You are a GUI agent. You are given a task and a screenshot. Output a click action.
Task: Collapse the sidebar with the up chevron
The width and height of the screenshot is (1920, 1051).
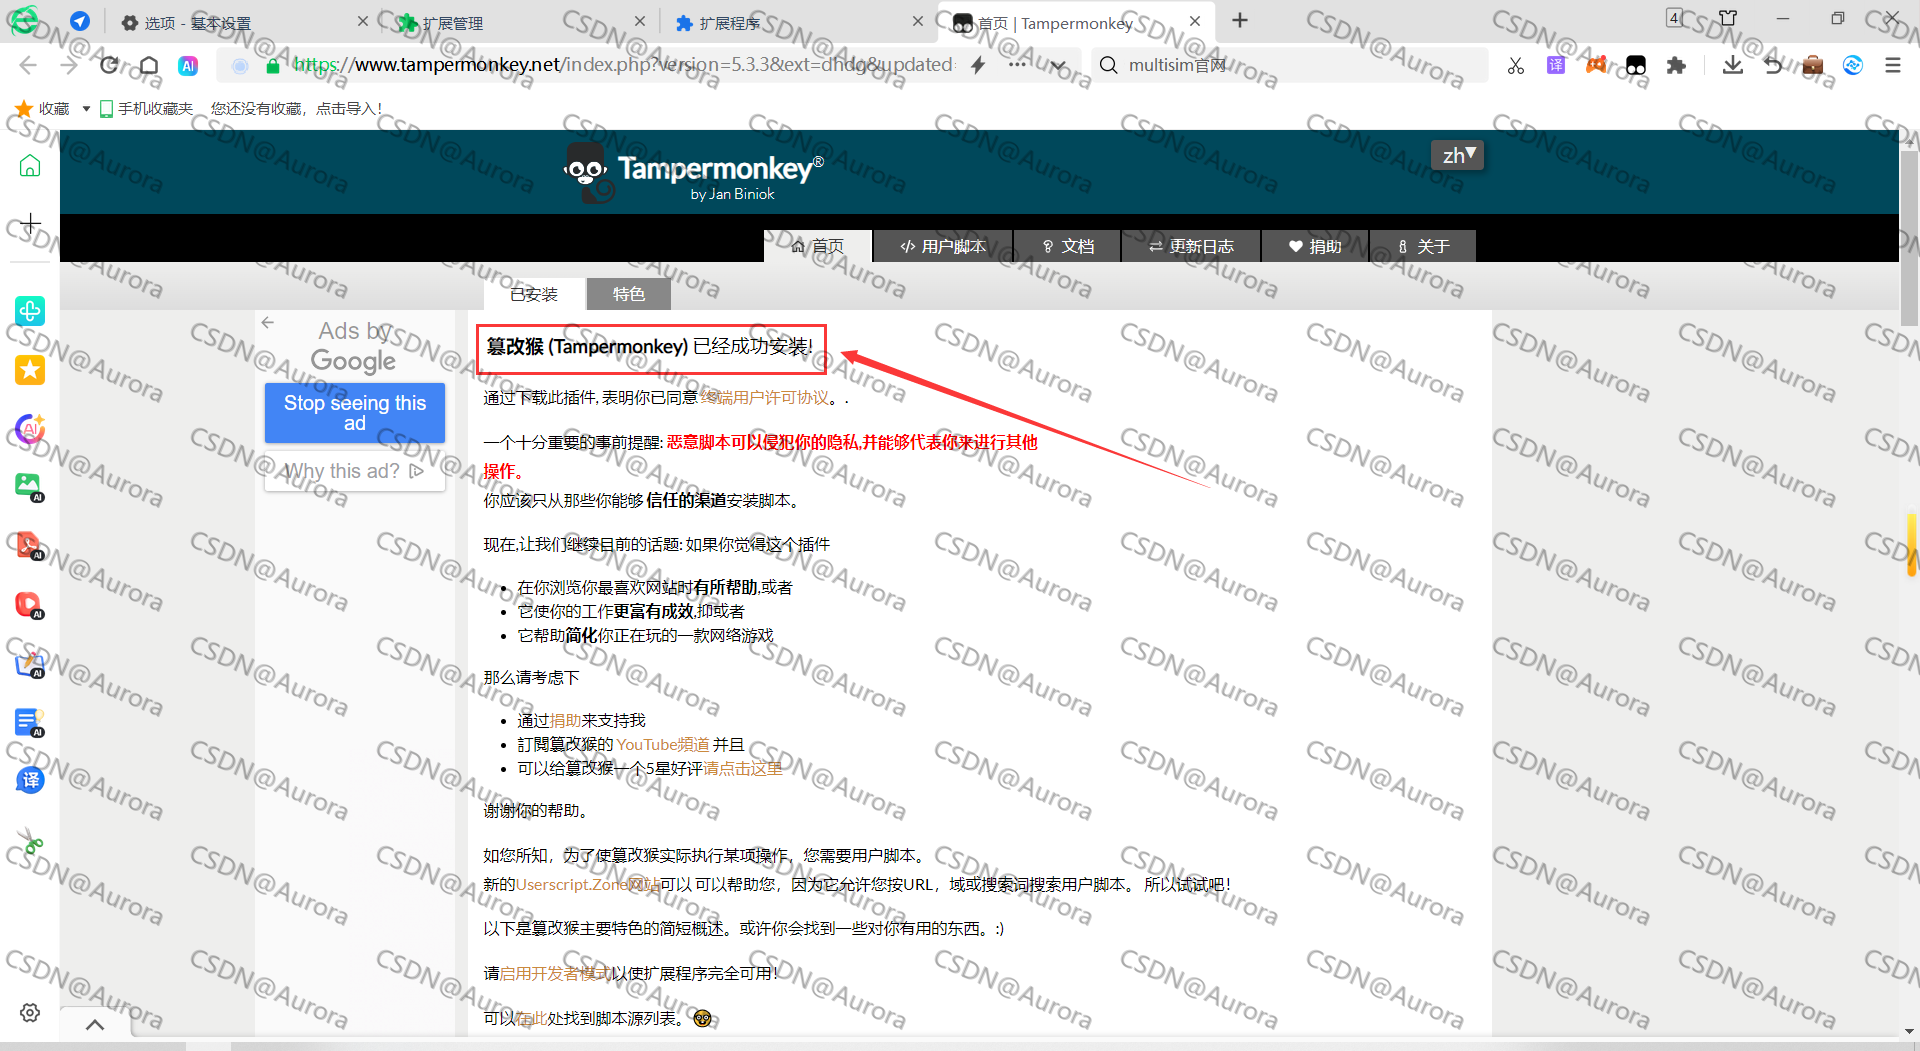point(95,1024)
